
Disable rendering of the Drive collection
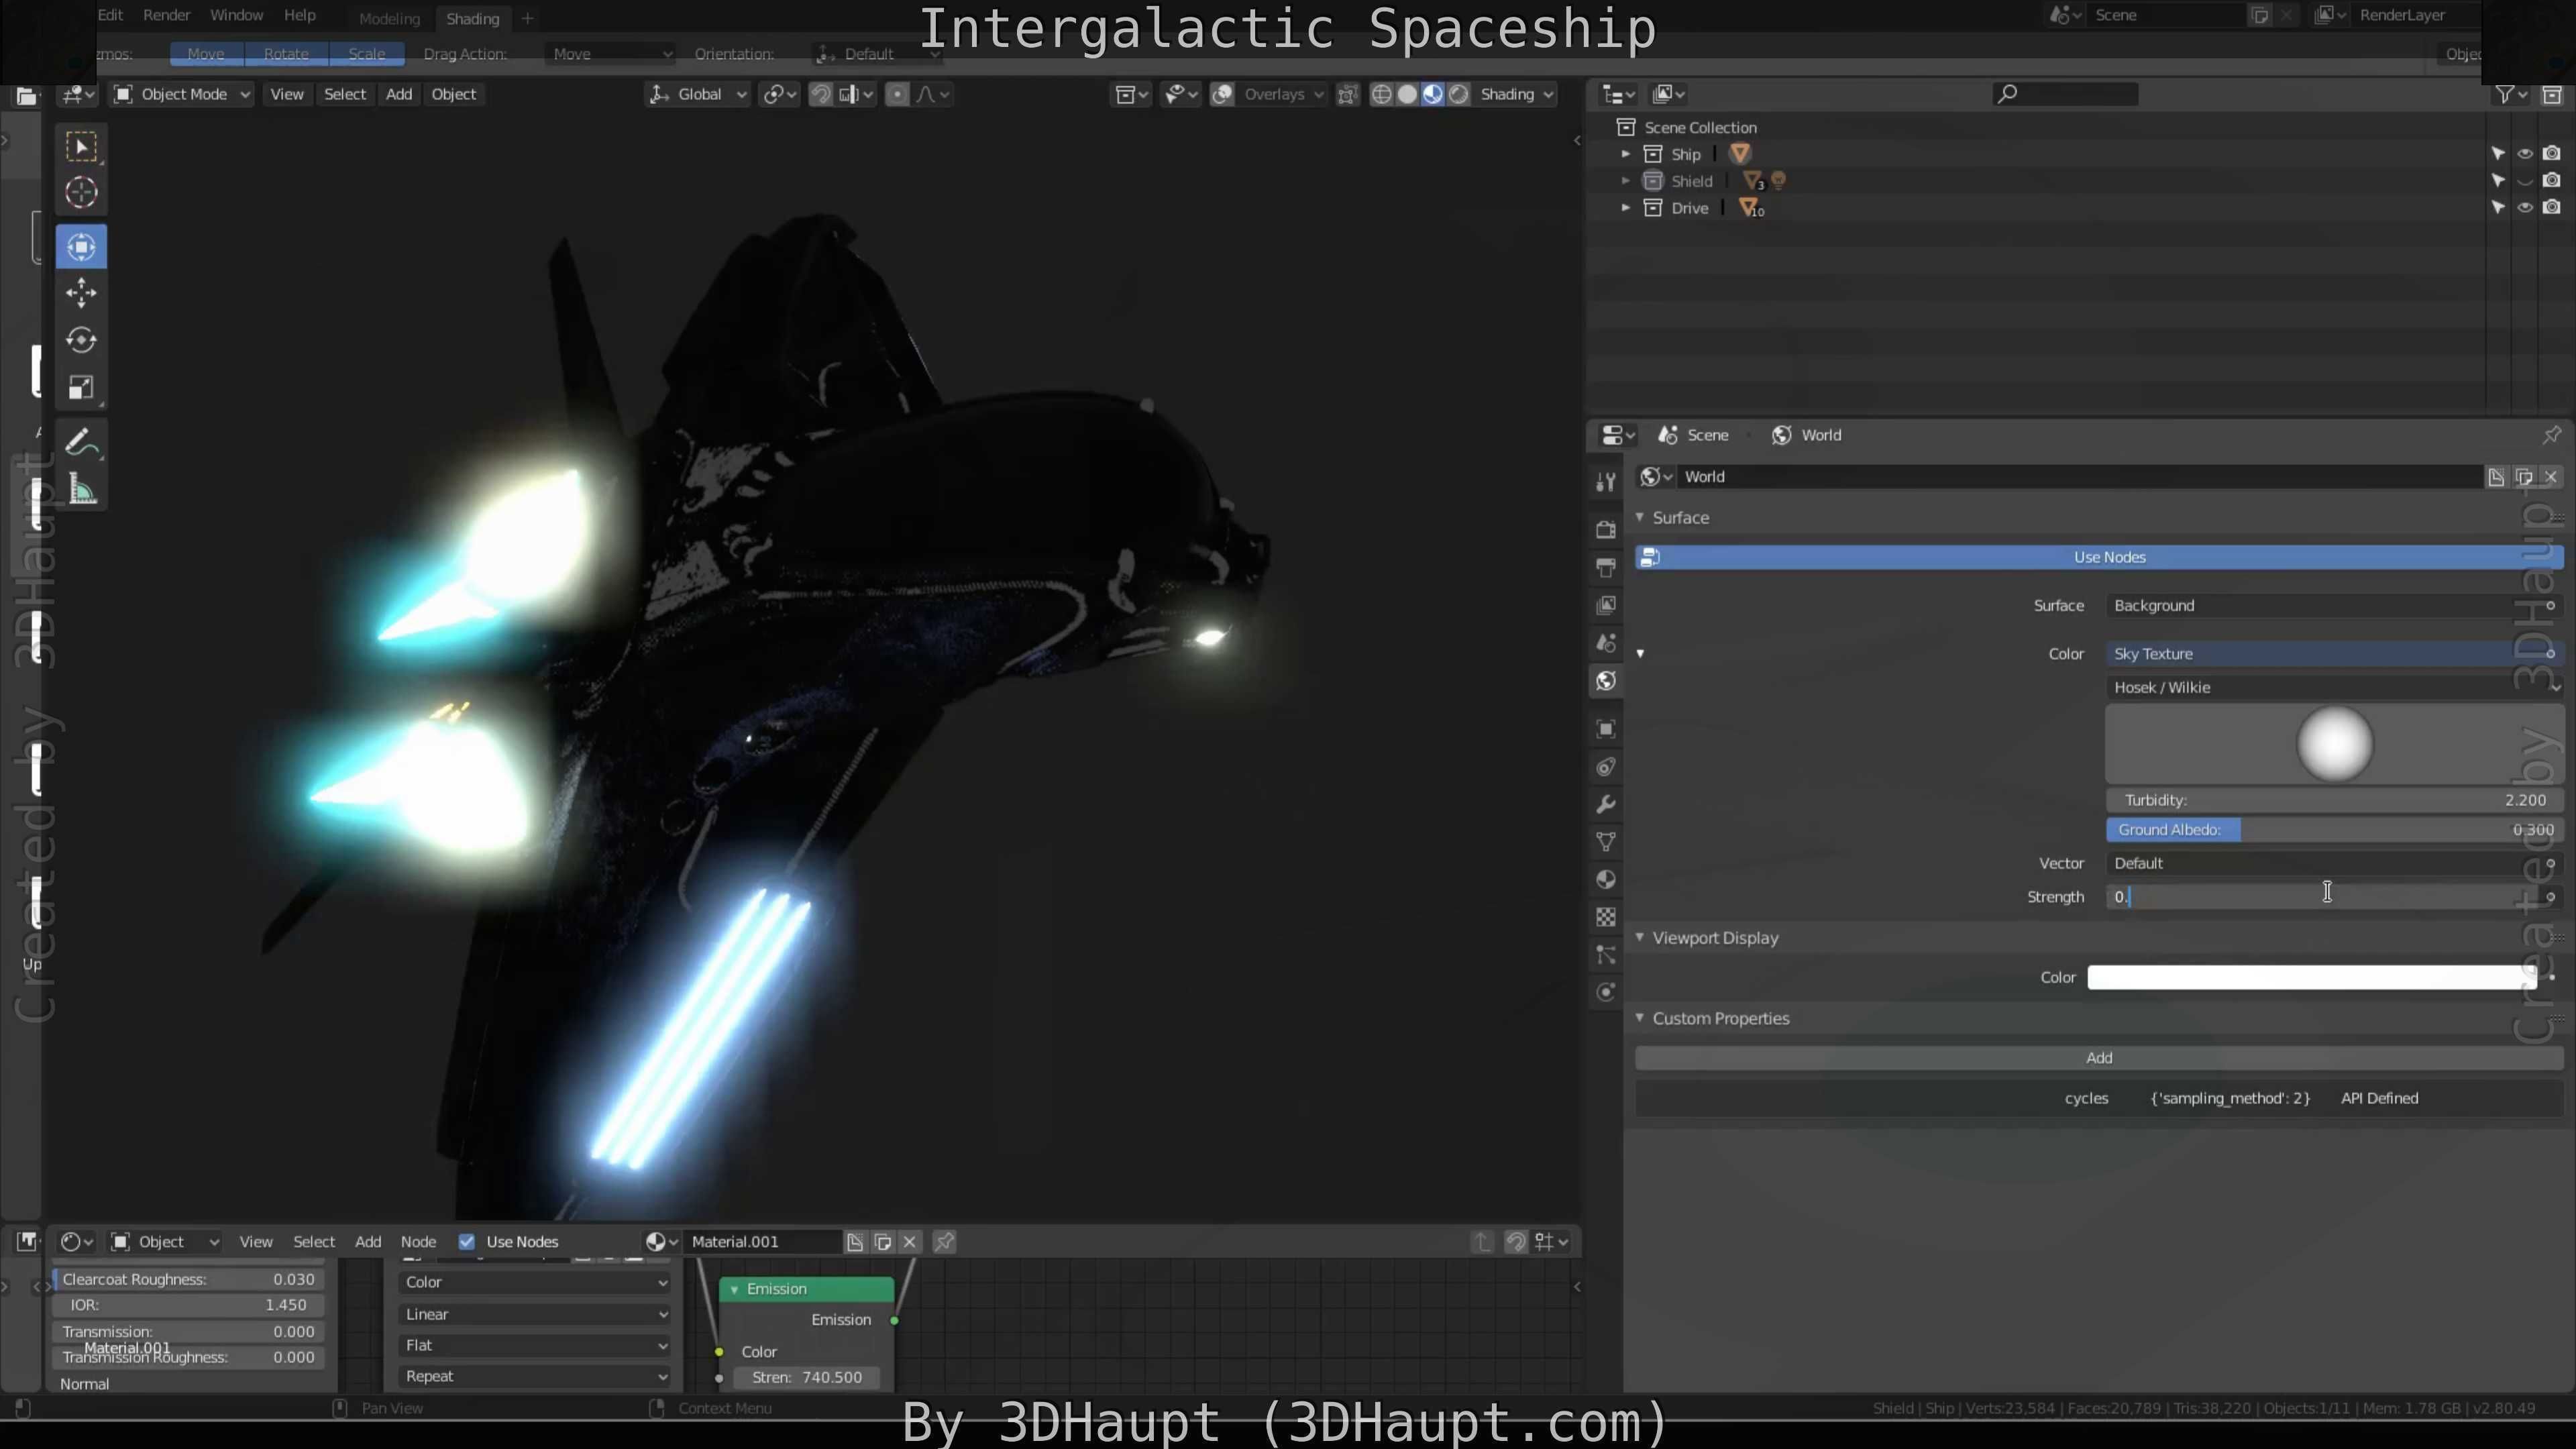coord(2552,208)
